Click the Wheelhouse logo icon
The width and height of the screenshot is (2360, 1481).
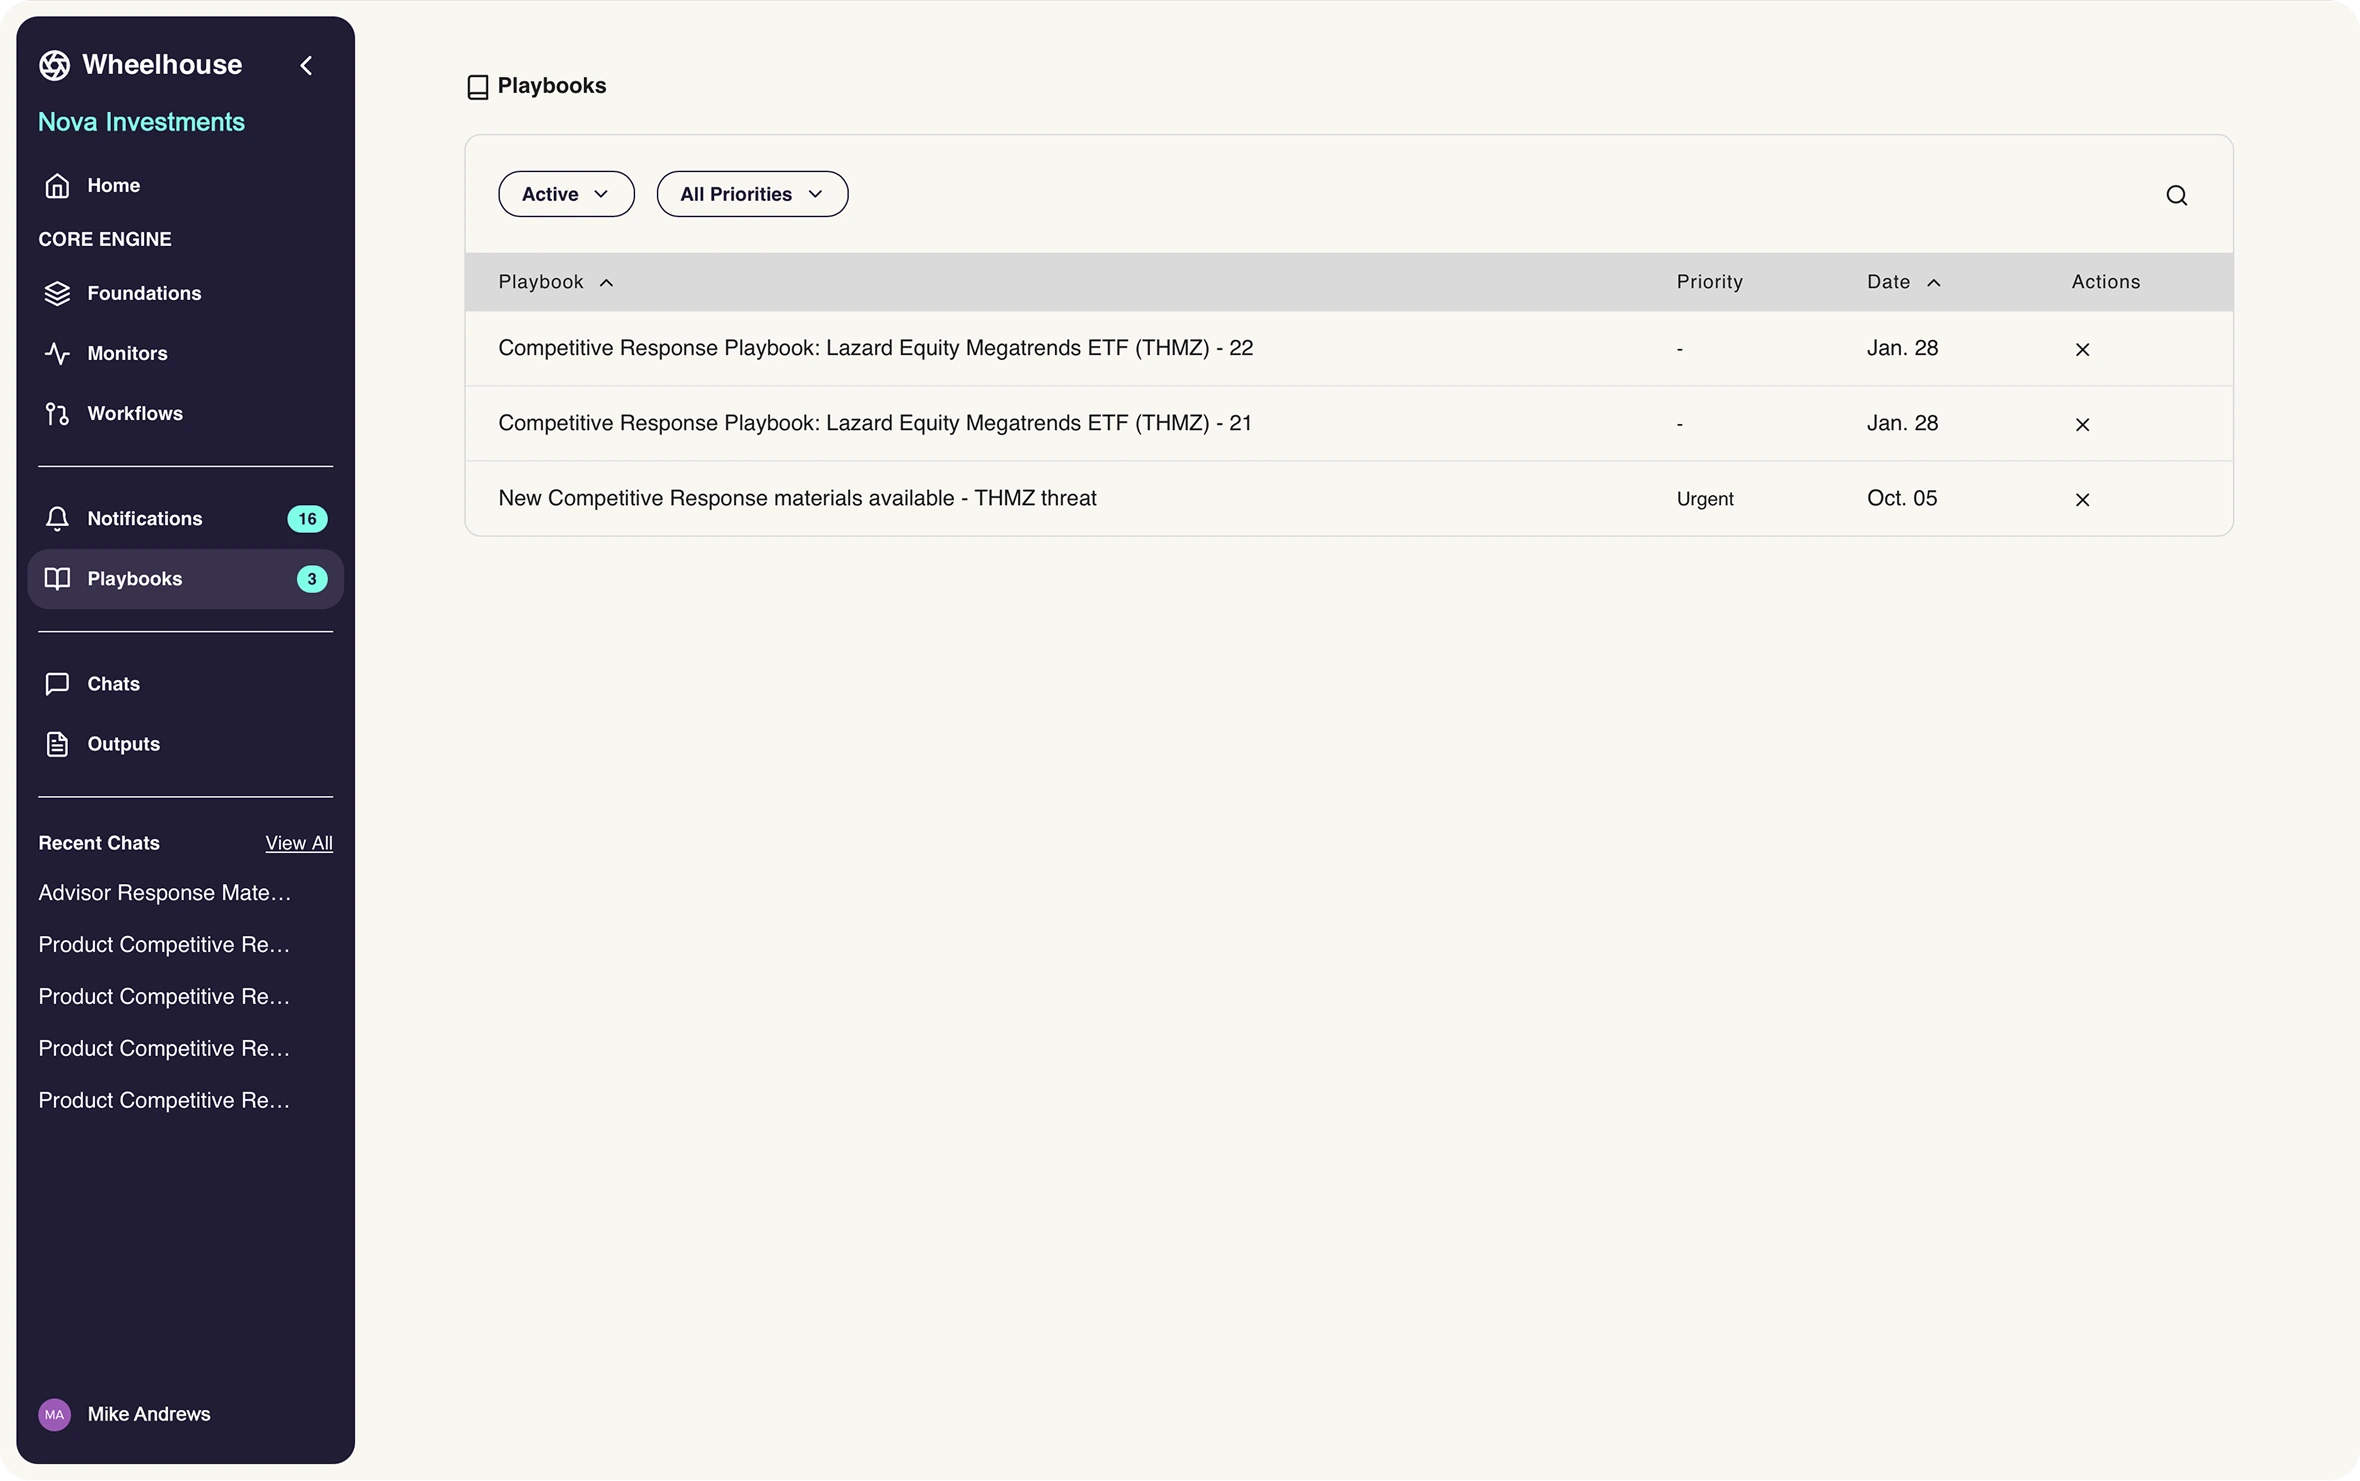pos(54,65)
